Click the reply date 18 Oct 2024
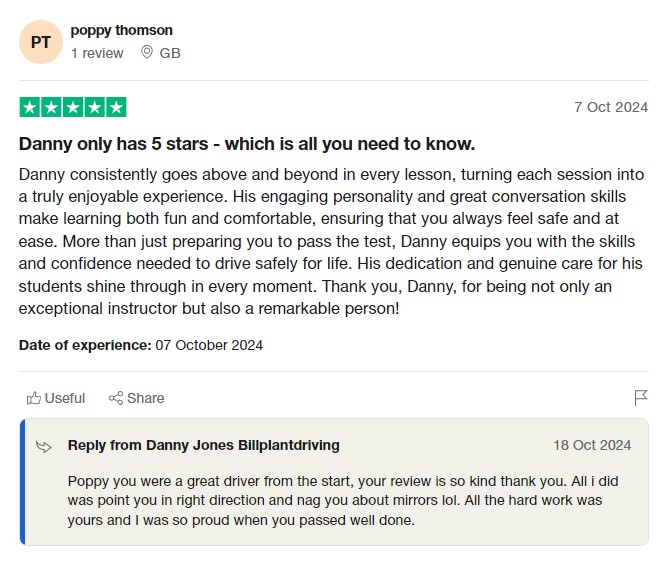Viewport: 663px width, 567px height. pyautogui.click(x=592, y=445)
